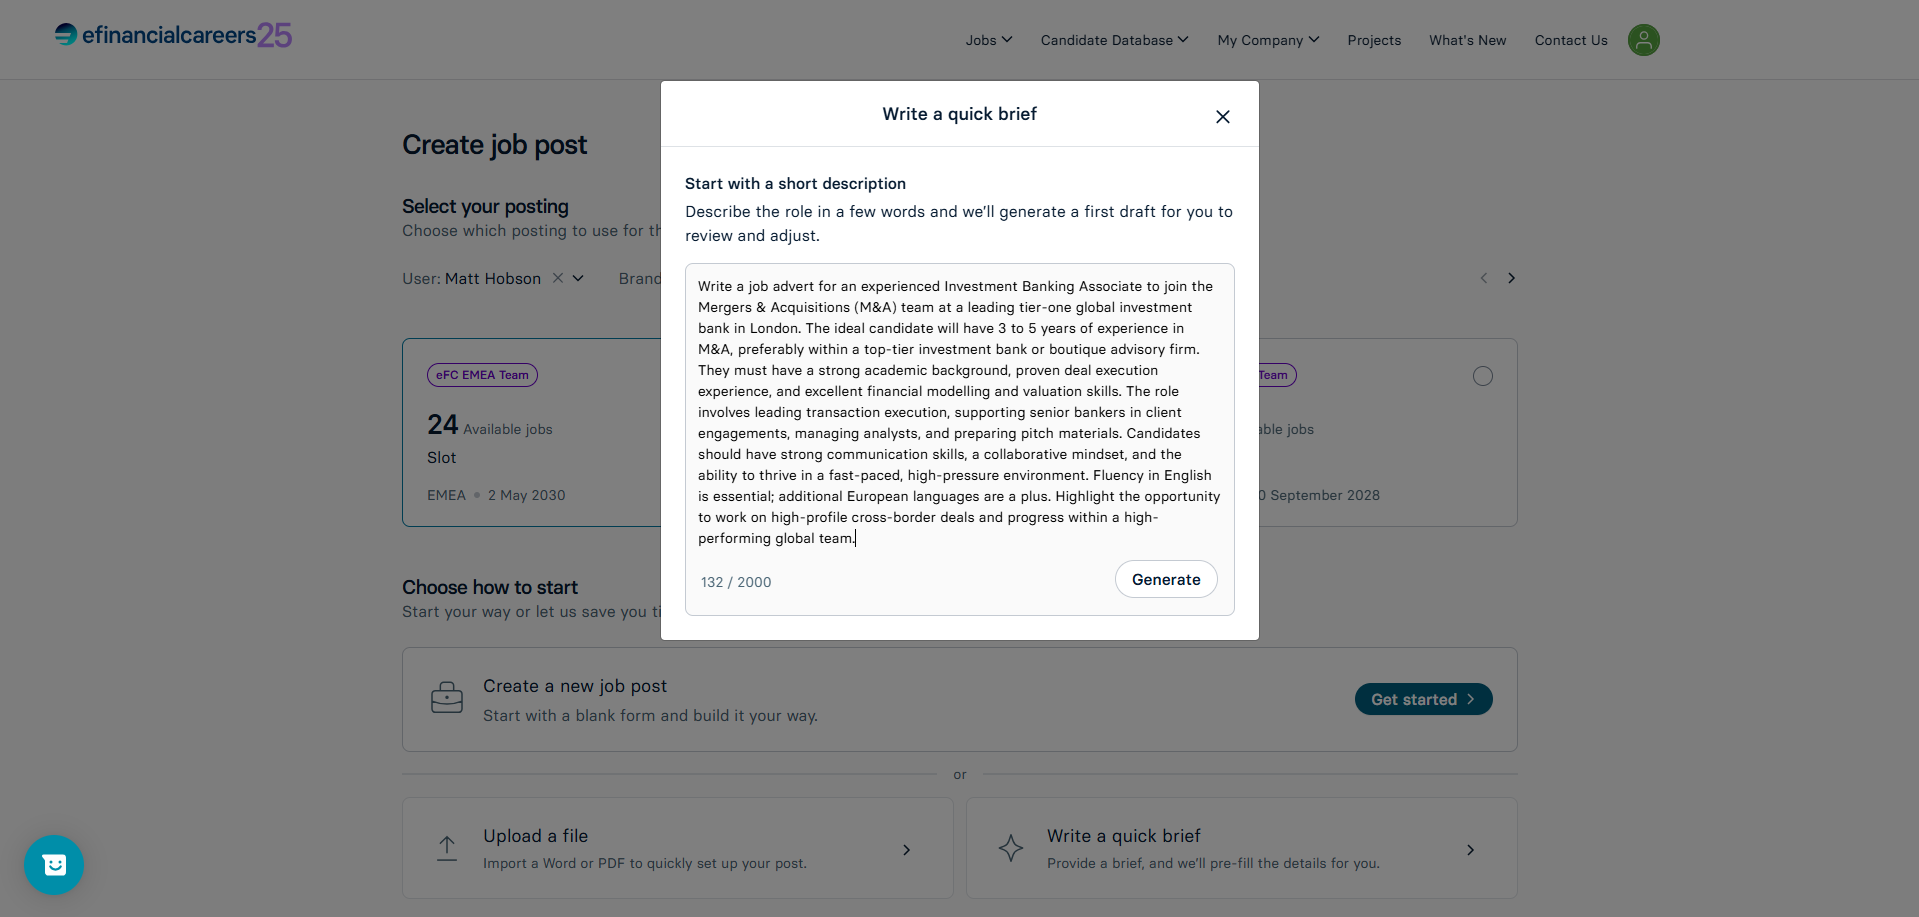Open the chat widget bubble
The image size is (1919, 917).
[54, 865]
